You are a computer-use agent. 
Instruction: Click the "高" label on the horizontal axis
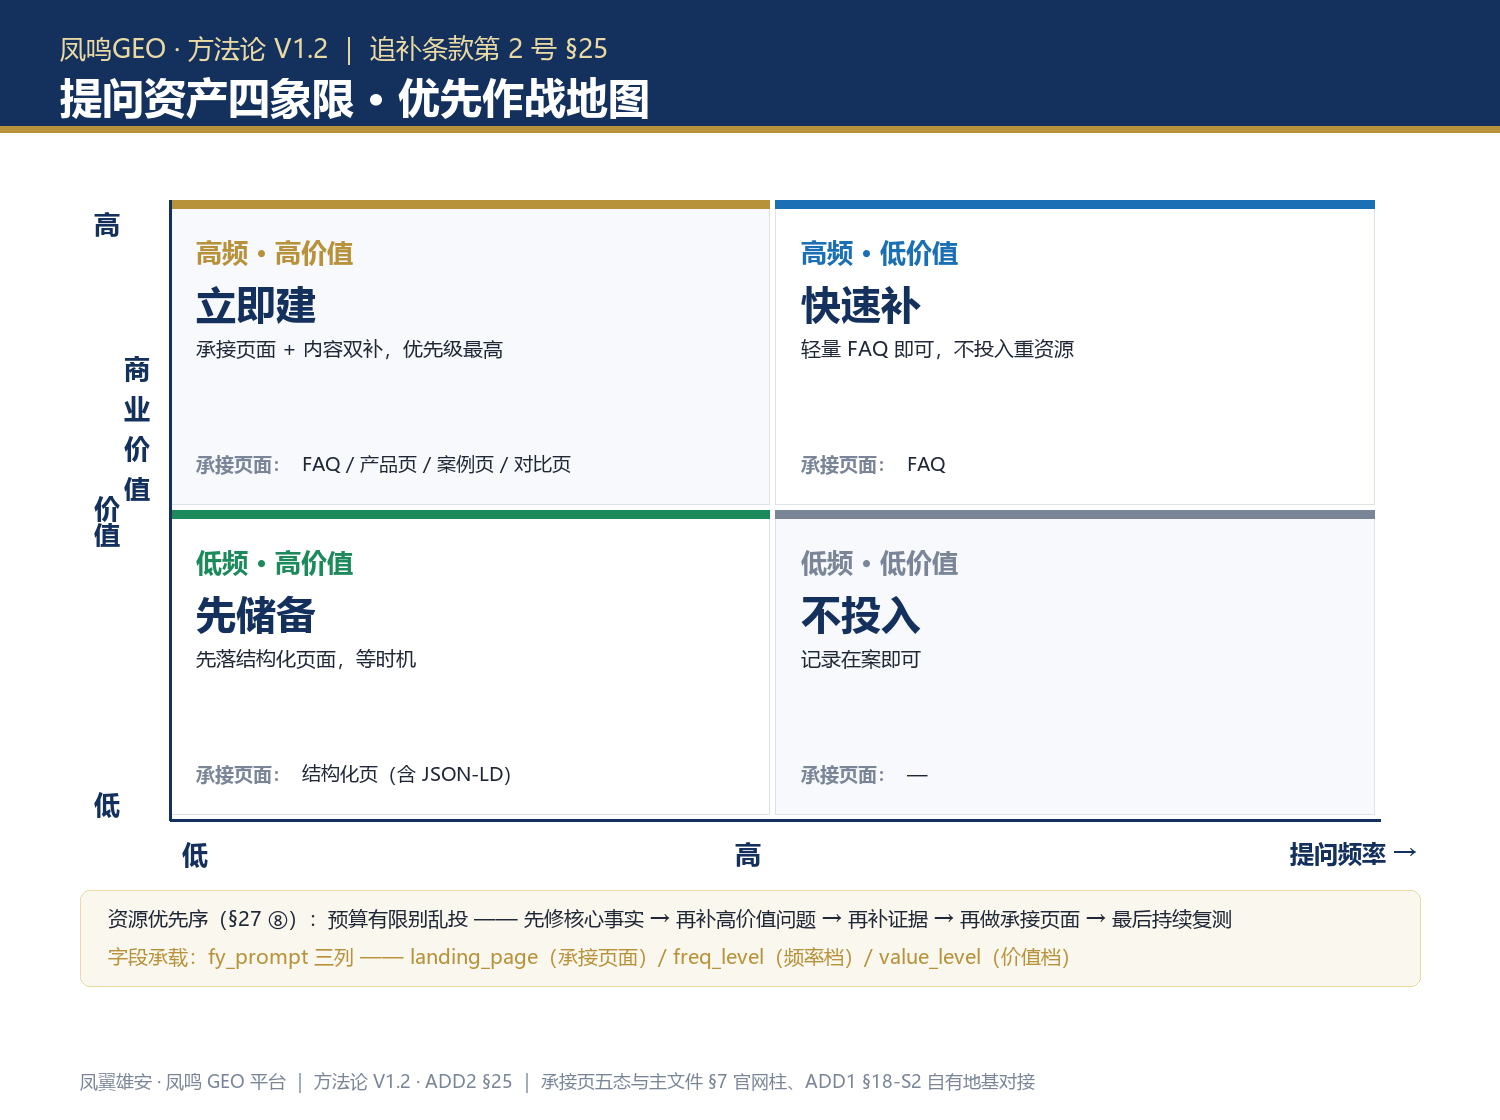(x=748, y=856)
